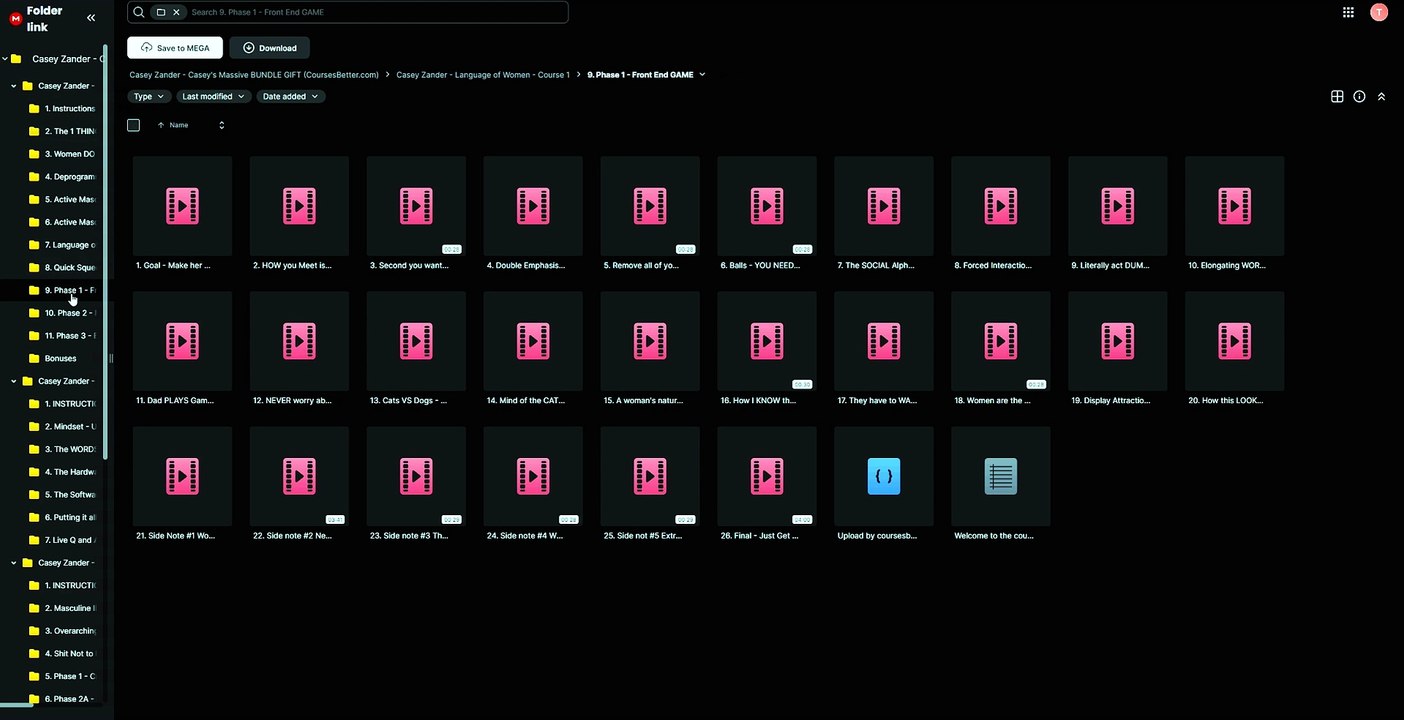Open video 7. The SOCIAL Alph
Screen dimensions: 1404x720
884,213
